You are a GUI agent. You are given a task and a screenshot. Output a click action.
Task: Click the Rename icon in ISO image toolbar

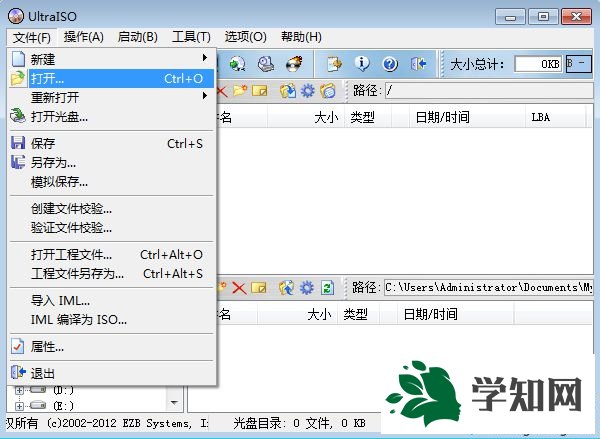tap(260, 91)
